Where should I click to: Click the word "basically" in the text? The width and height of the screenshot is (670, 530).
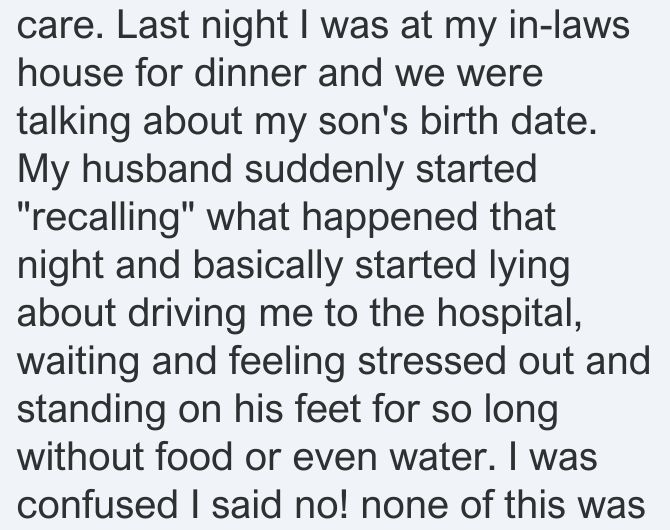point(267,267)
